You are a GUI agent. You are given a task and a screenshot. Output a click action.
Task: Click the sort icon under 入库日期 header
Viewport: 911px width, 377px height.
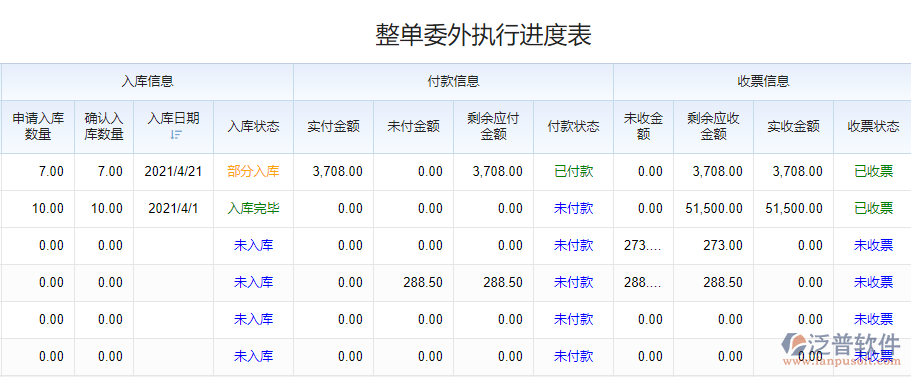tap(175, 135)
